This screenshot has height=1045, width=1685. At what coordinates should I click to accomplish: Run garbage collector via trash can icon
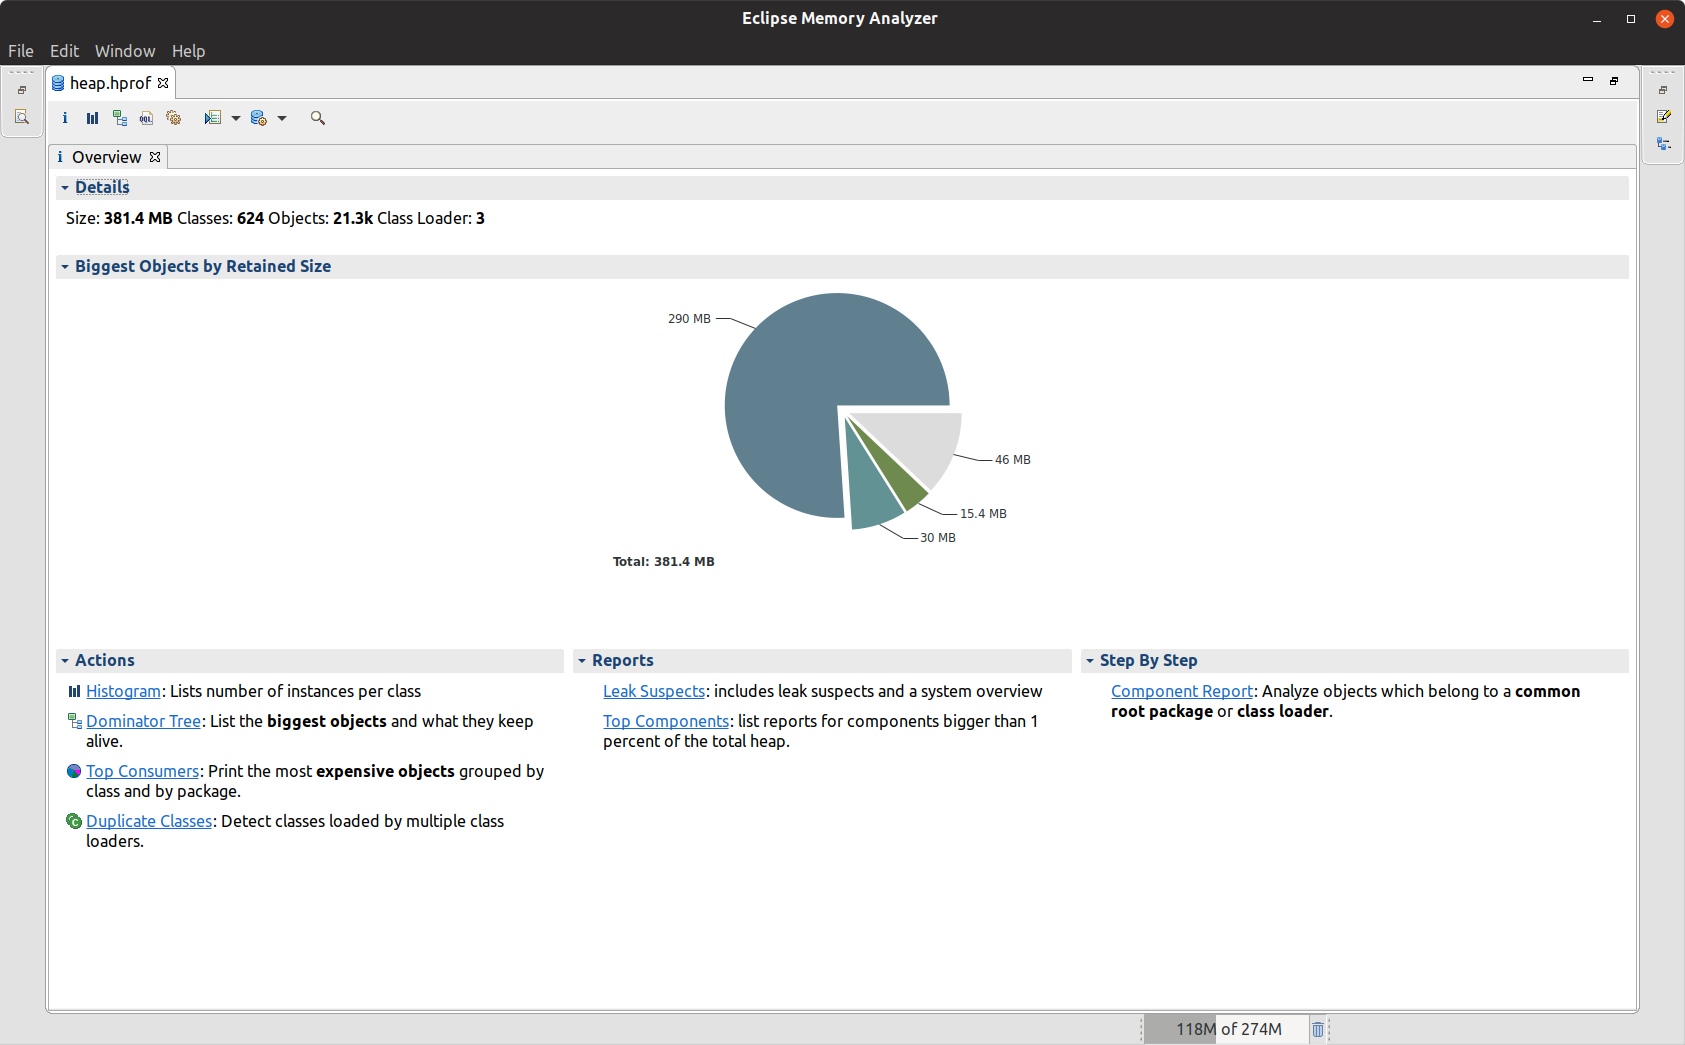point(1318,1029)
